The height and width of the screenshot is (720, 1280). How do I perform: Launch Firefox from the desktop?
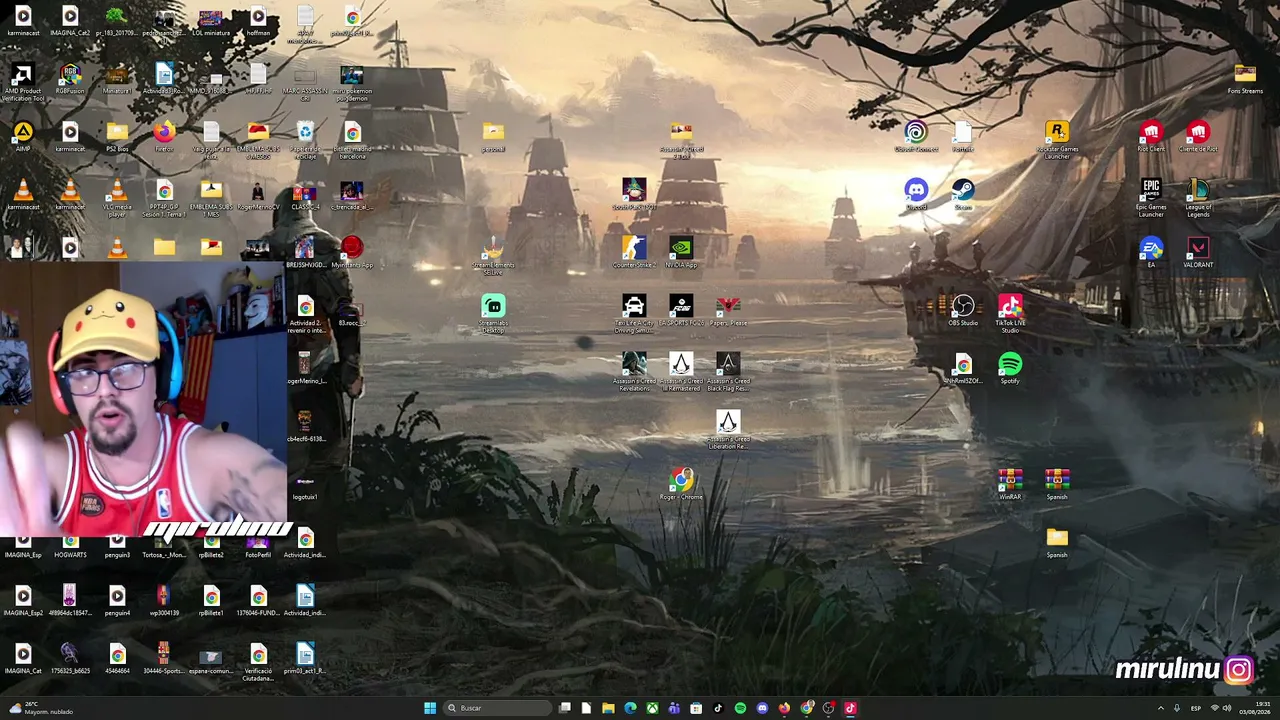[x=164, y=137]
